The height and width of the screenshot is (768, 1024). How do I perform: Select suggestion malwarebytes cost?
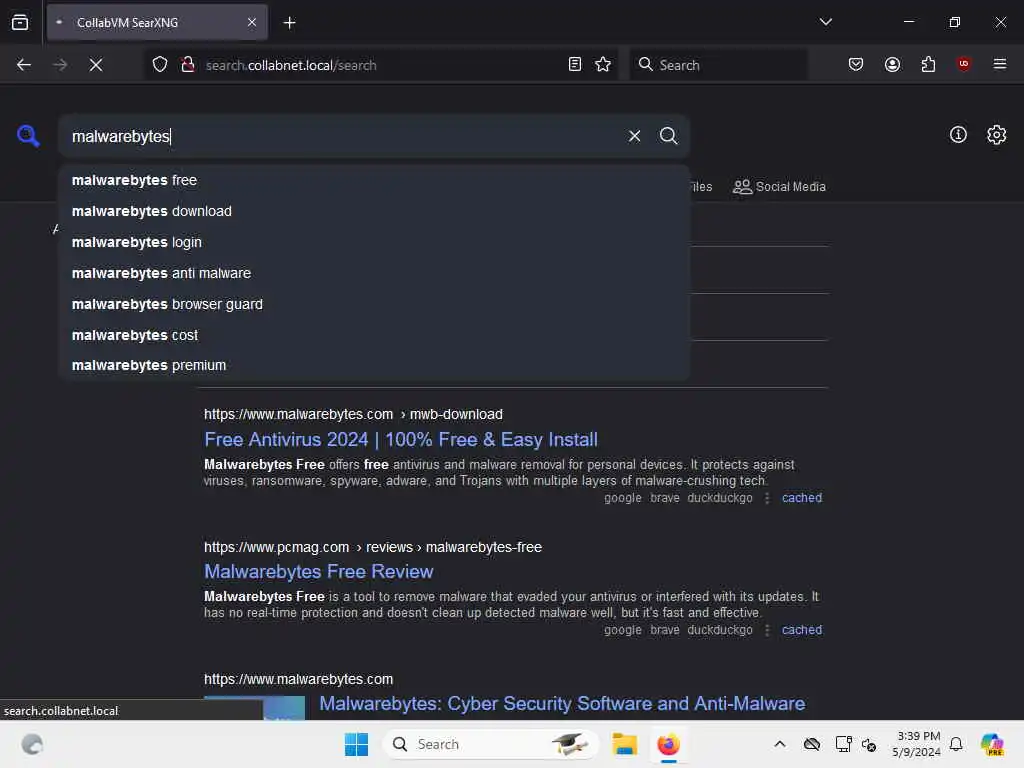(x=374, y=335)
